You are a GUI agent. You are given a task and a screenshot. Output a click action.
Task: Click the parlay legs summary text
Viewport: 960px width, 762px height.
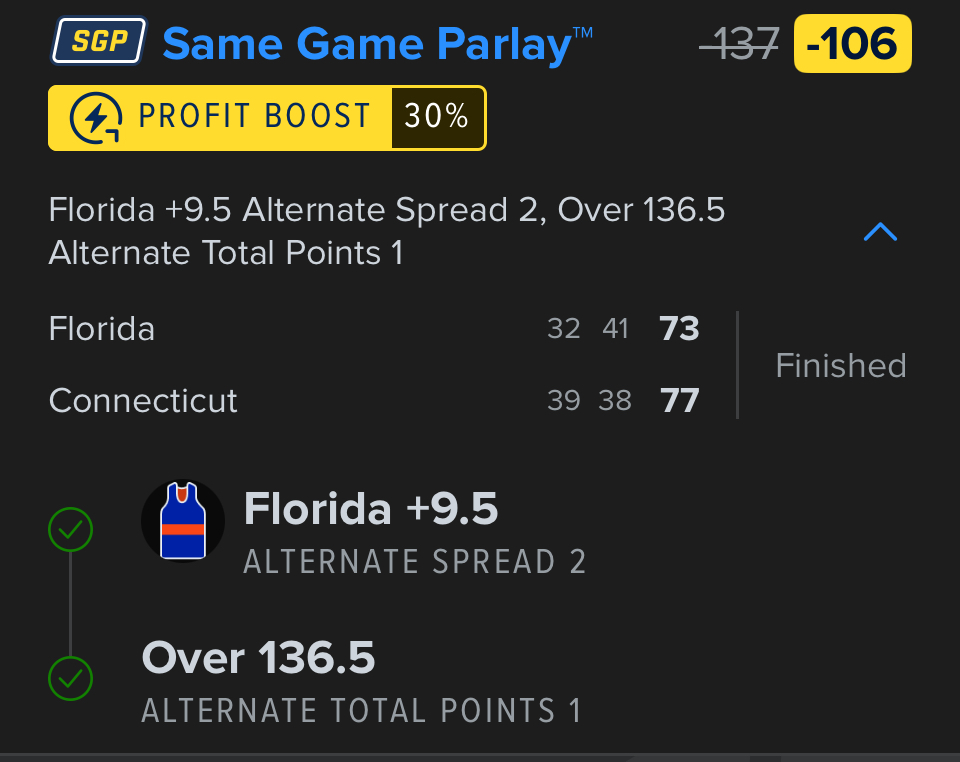(x=387, y=231)
